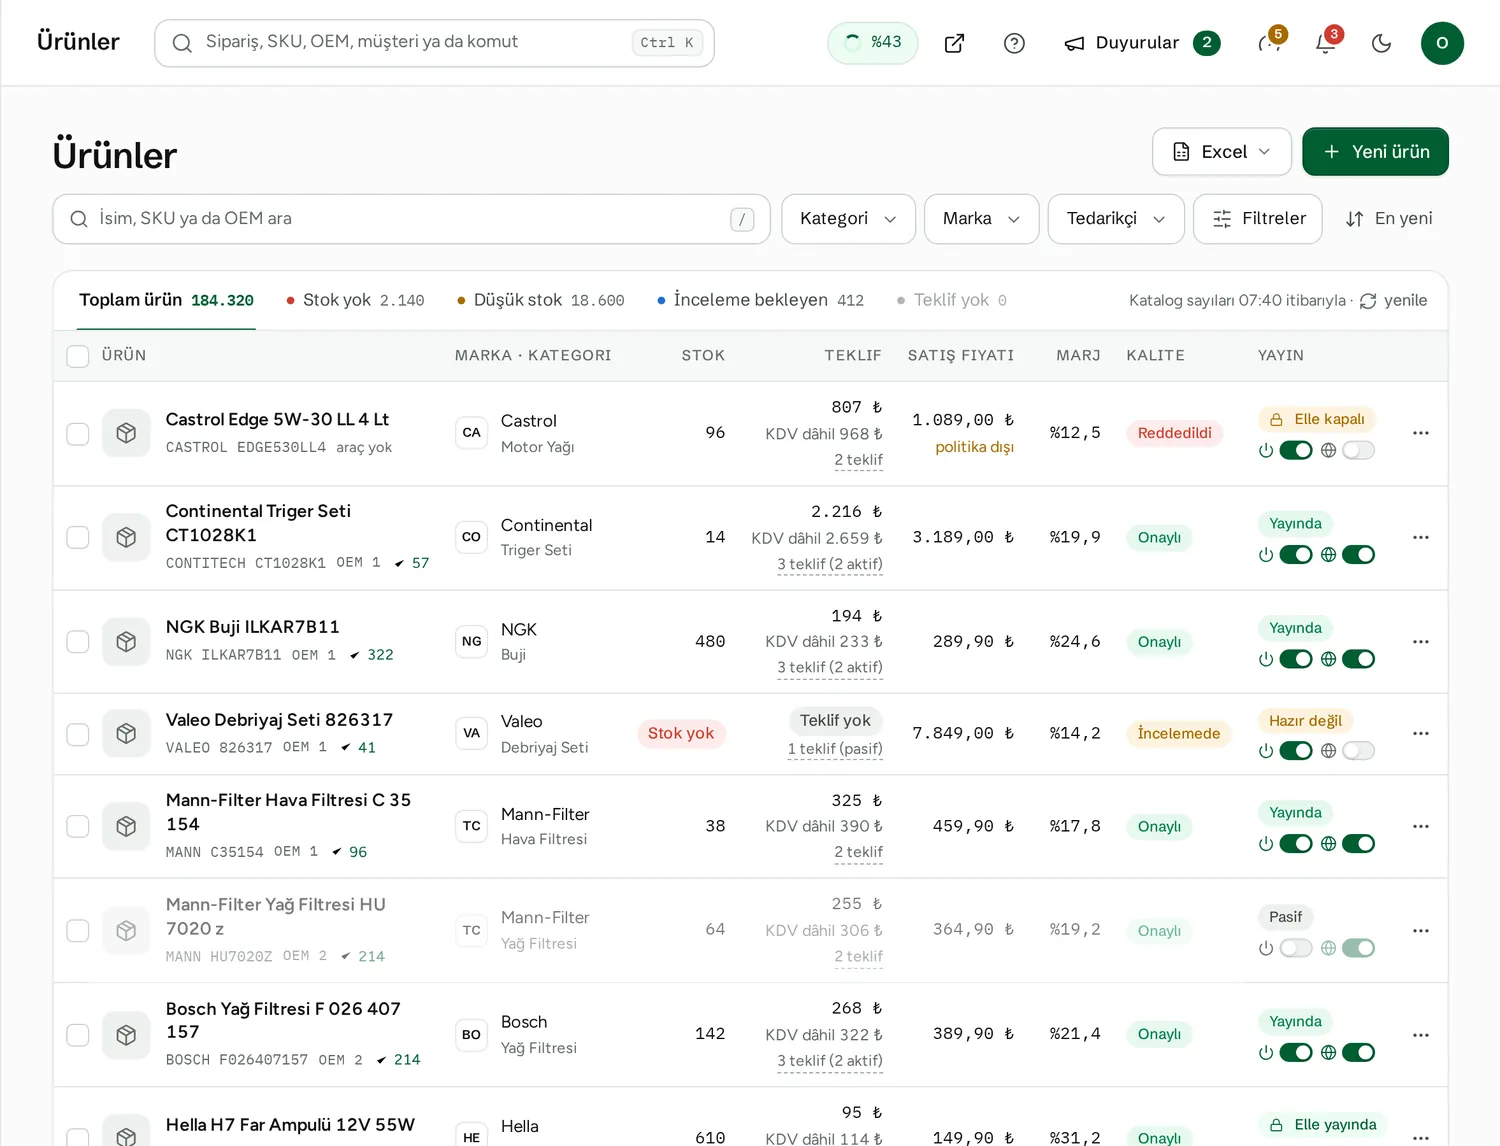The image size is (1500, 1146).
Task: Expand the Marka filter dropdown
Action: click(x=982, y=219)
